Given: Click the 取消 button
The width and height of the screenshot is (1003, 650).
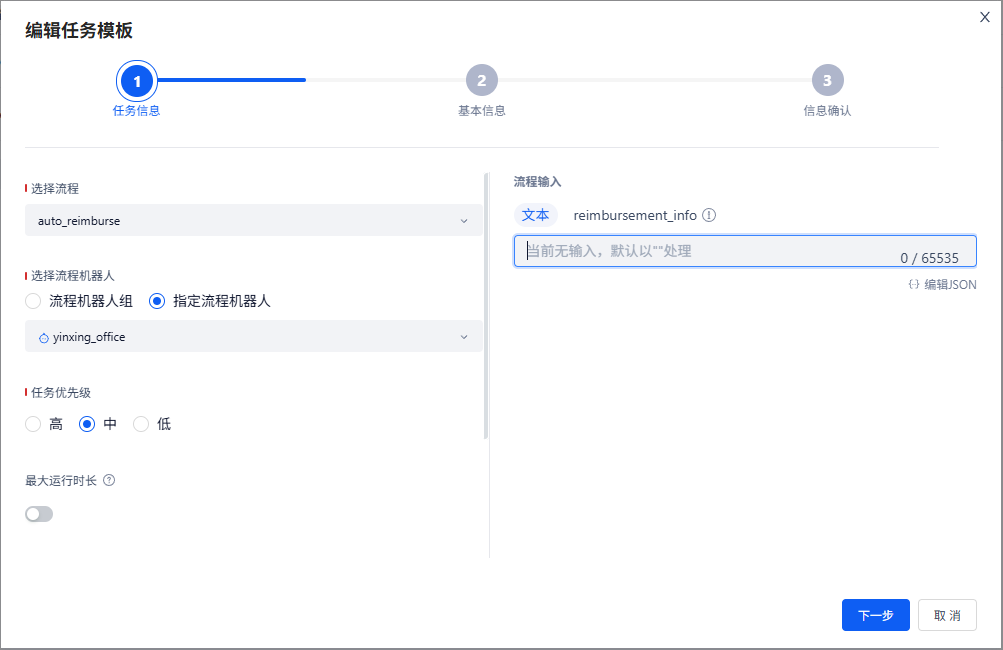Looking at the screenshot, I should 946,615.
